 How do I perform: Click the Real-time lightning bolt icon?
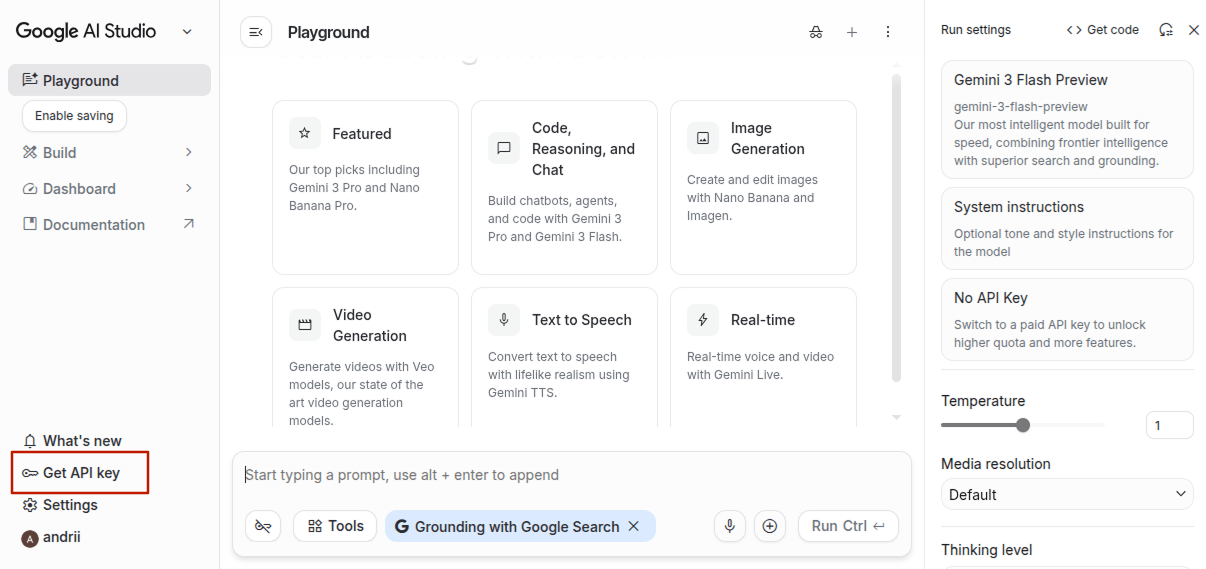tap(703, 320)
